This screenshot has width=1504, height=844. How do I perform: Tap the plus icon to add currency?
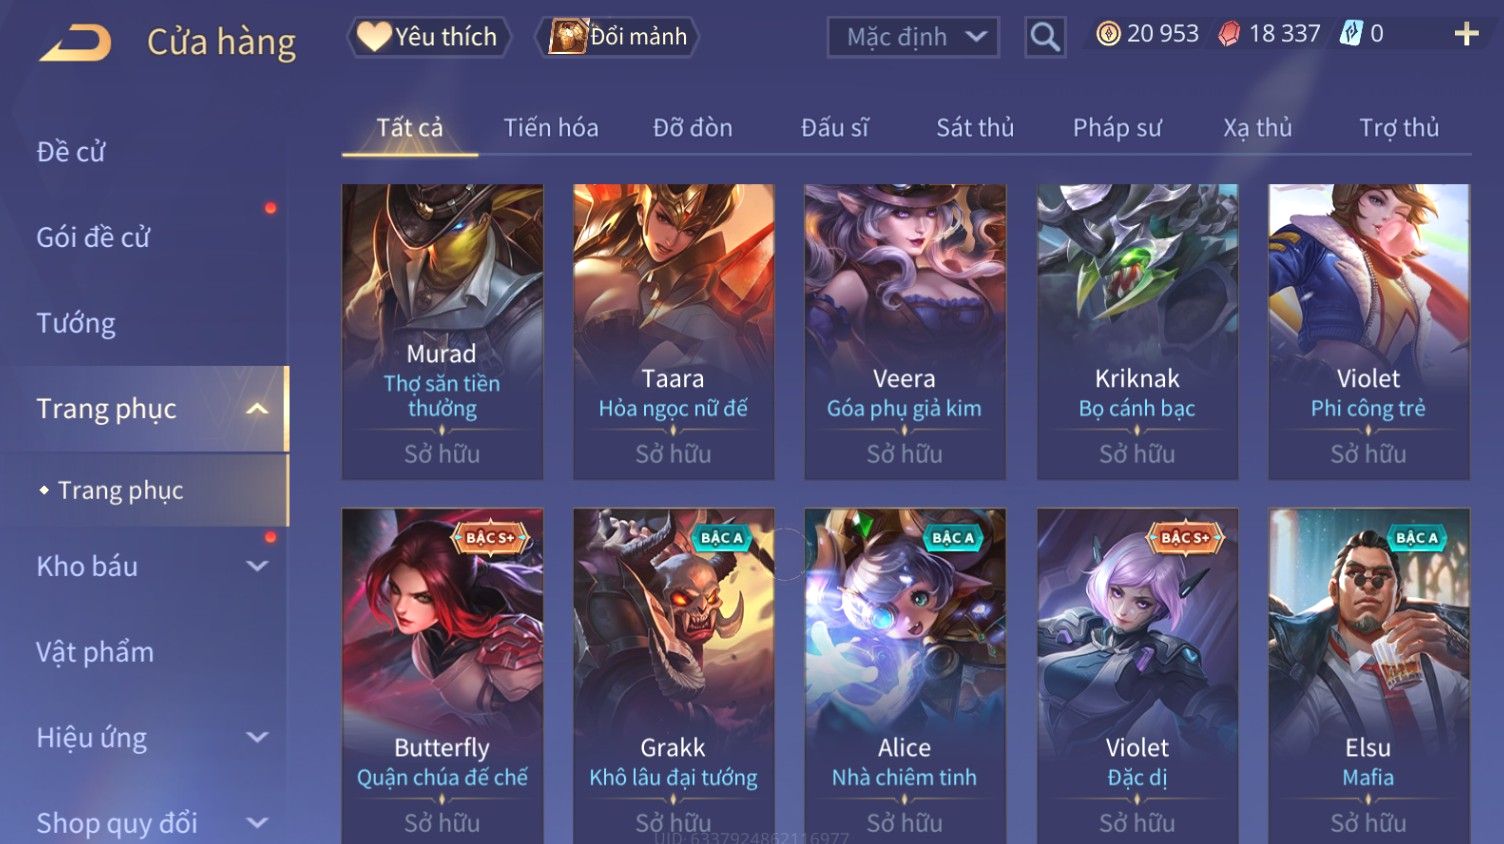(1466, 35)
